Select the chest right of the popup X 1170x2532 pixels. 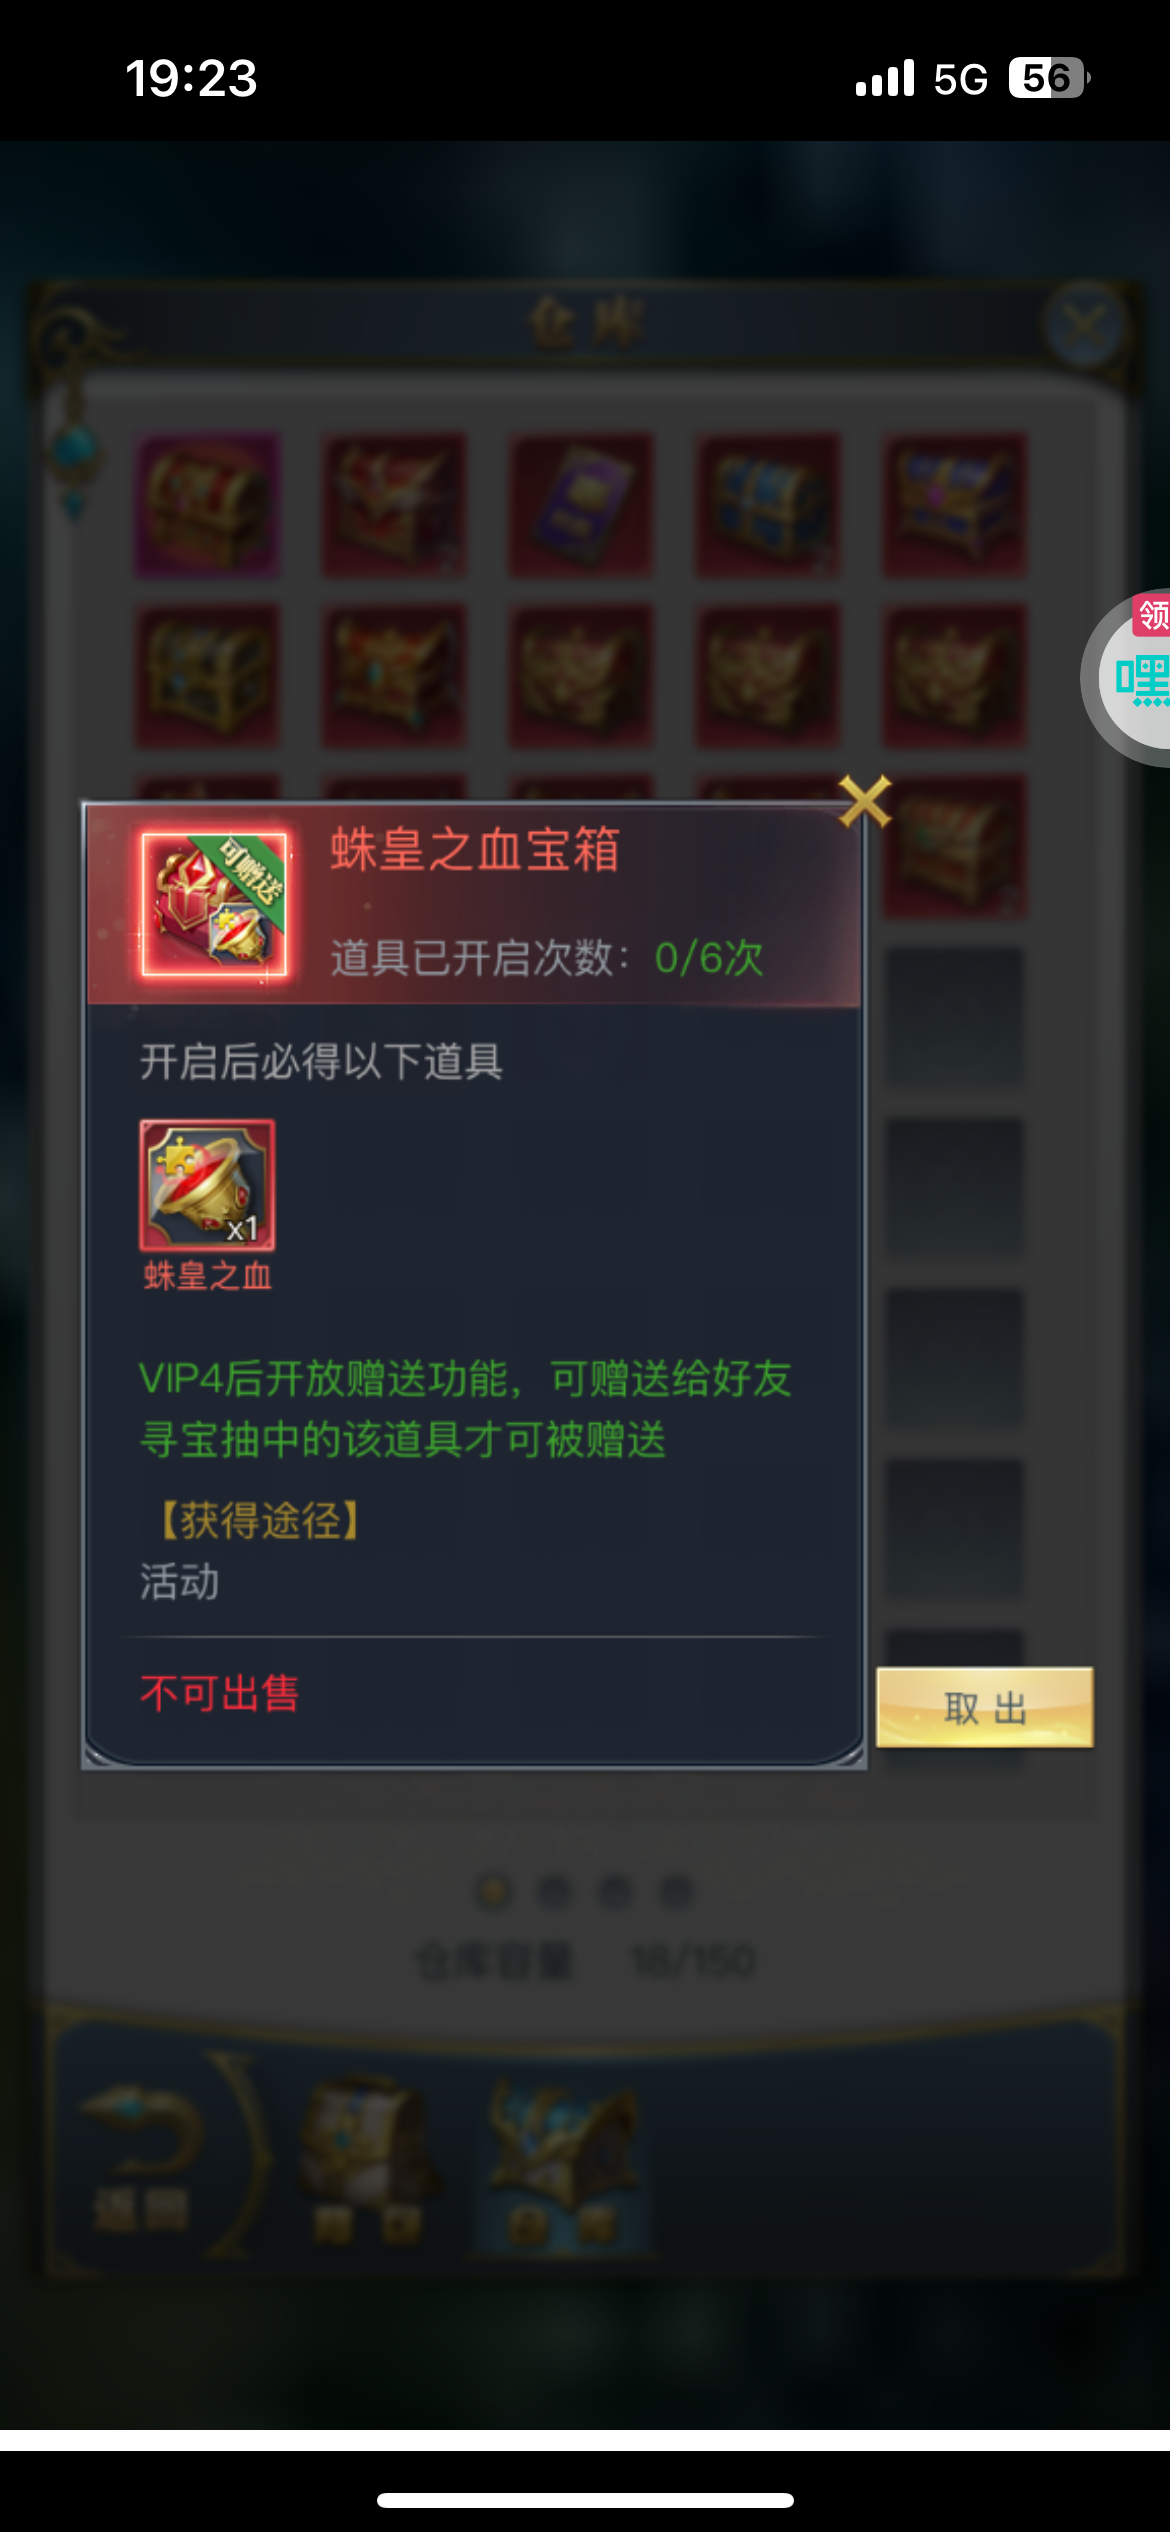coord(954,846)
